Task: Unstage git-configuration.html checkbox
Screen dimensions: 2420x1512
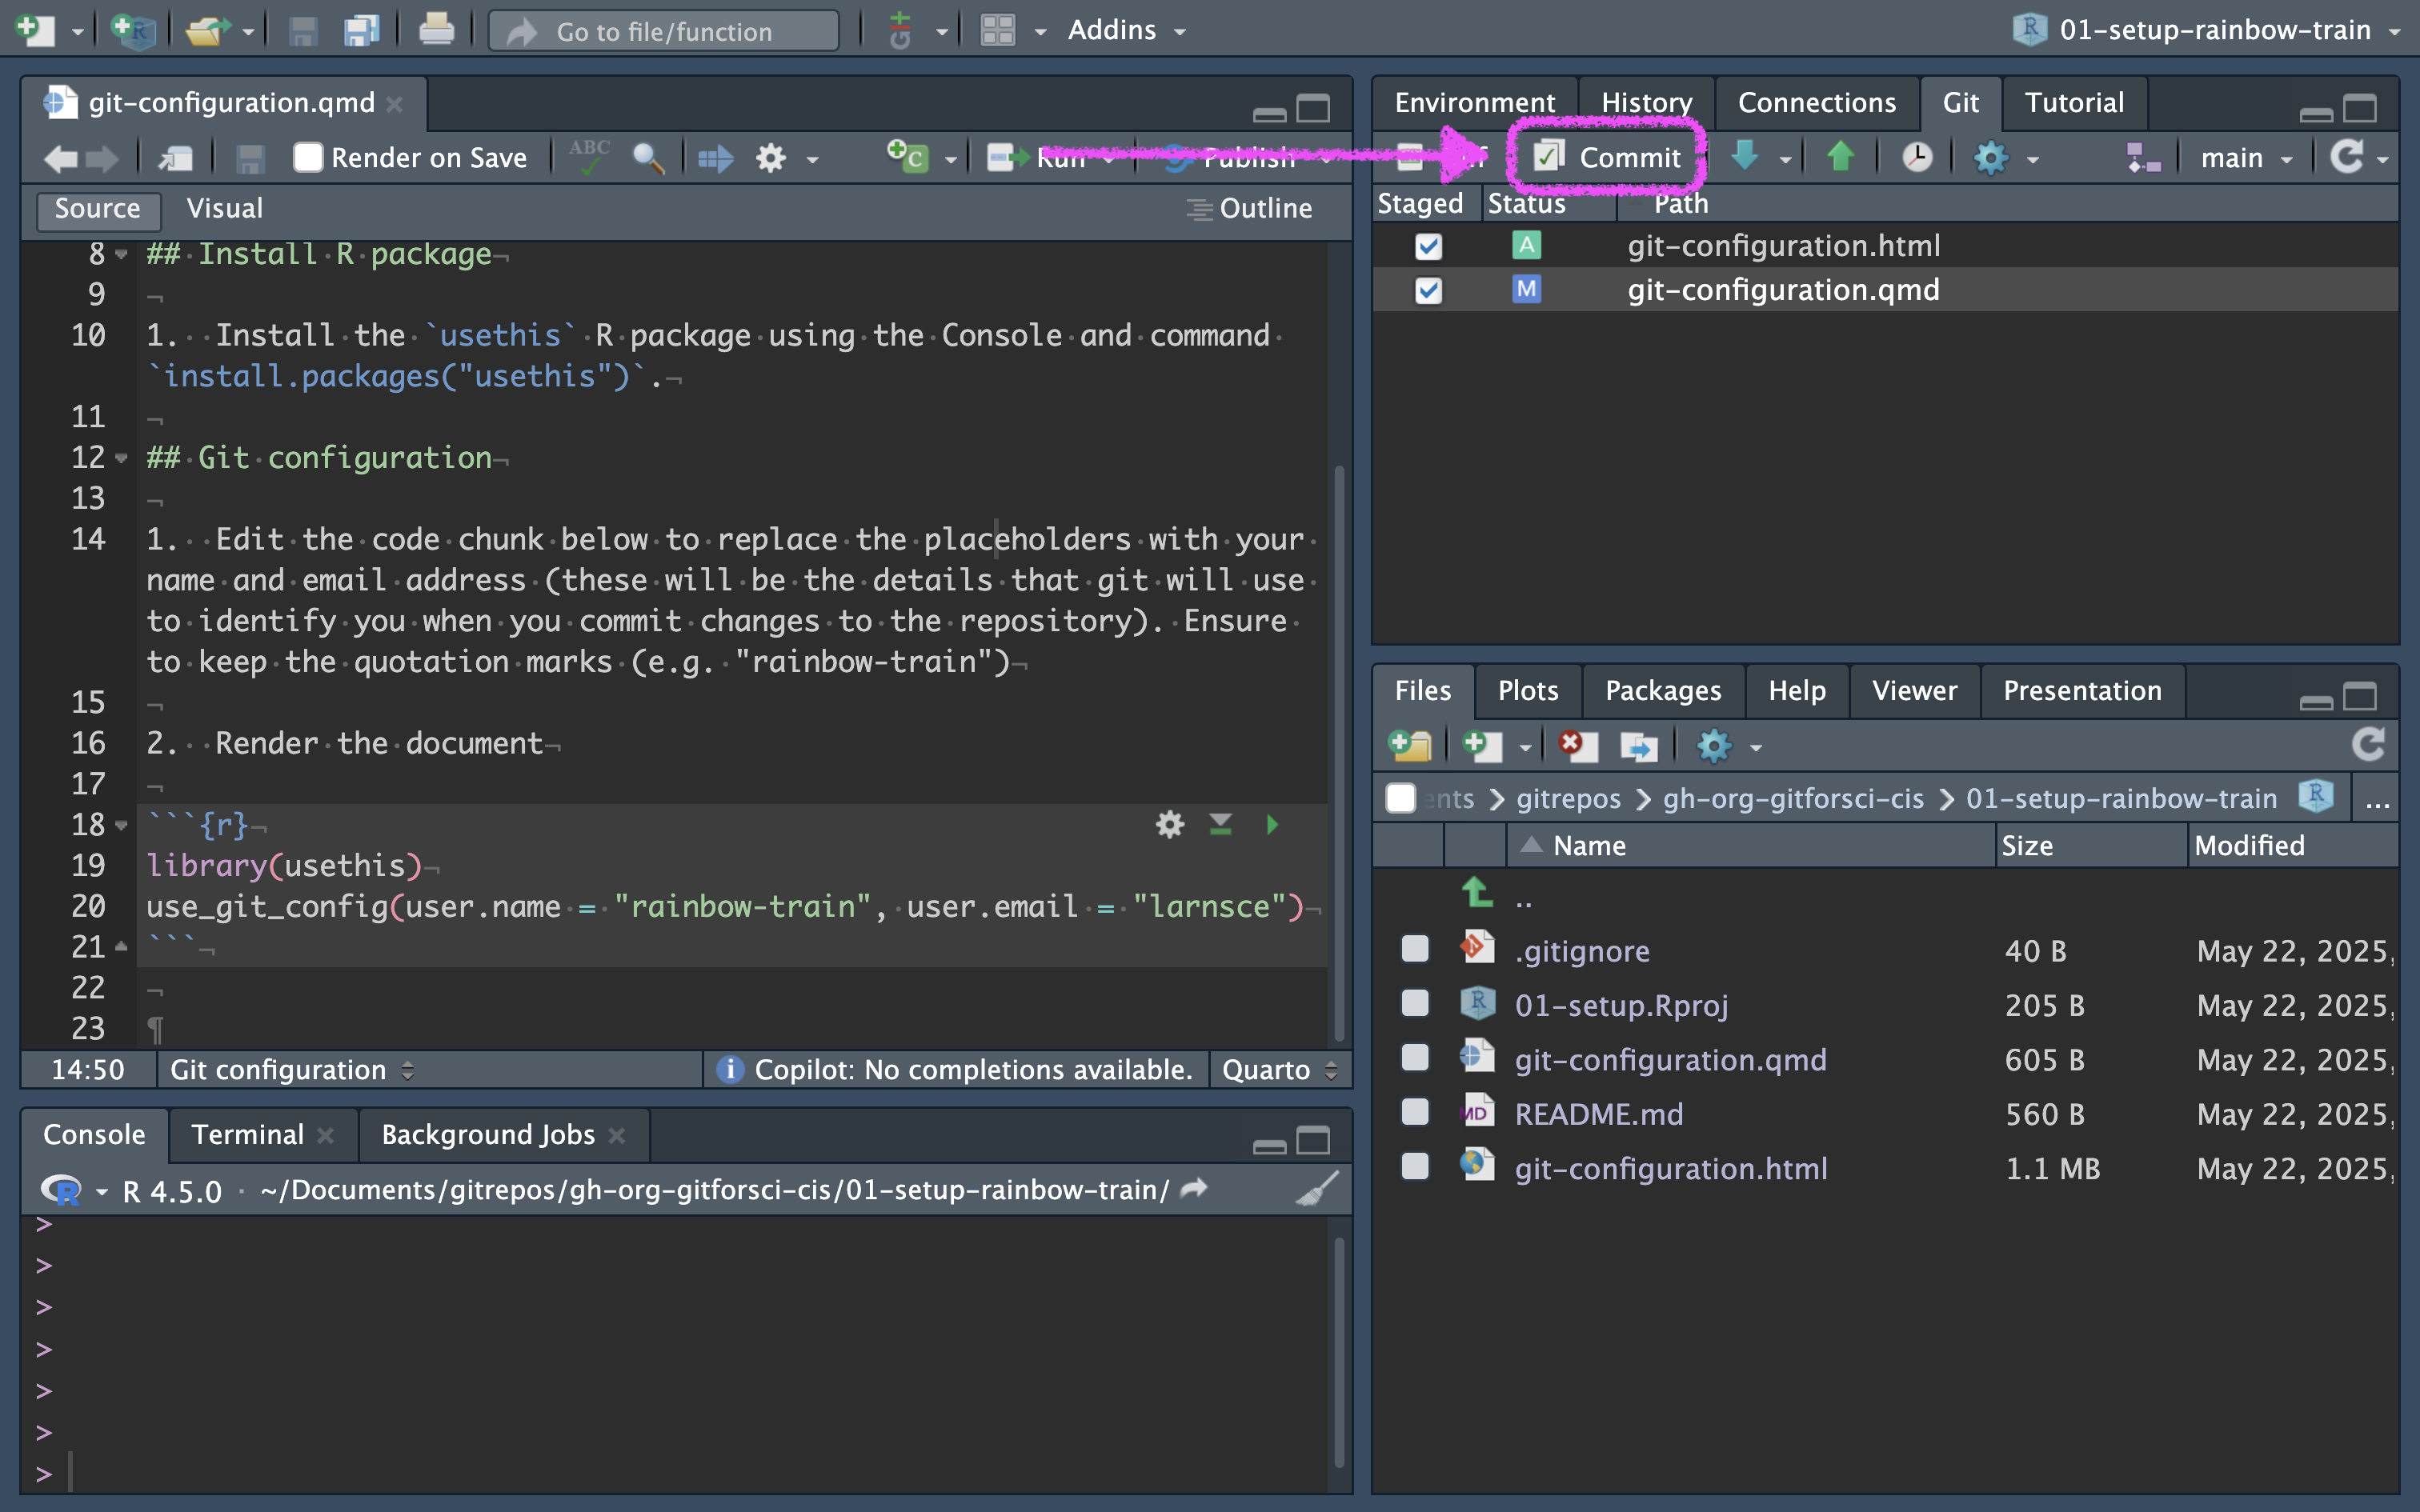Action: click(x=1428, y=246)
